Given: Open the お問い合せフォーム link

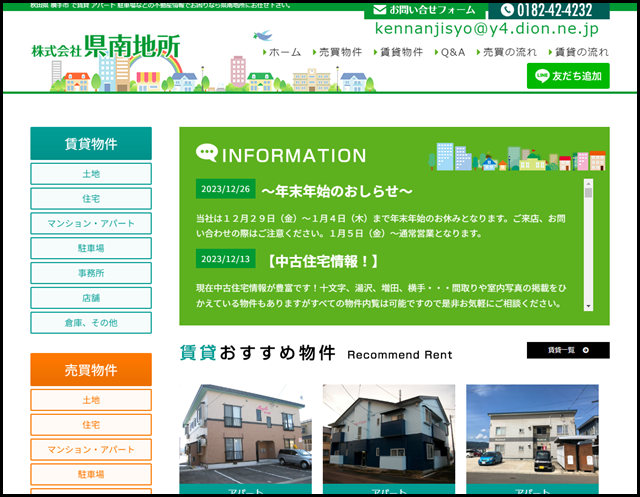Looking at the screenshot, I should 424,10.
